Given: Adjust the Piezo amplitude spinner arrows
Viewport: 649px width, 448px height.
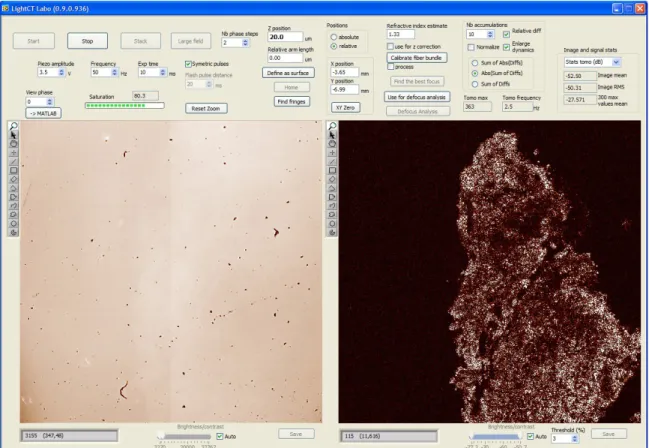Looking at the screenshot, I should [x=62, y=72].
